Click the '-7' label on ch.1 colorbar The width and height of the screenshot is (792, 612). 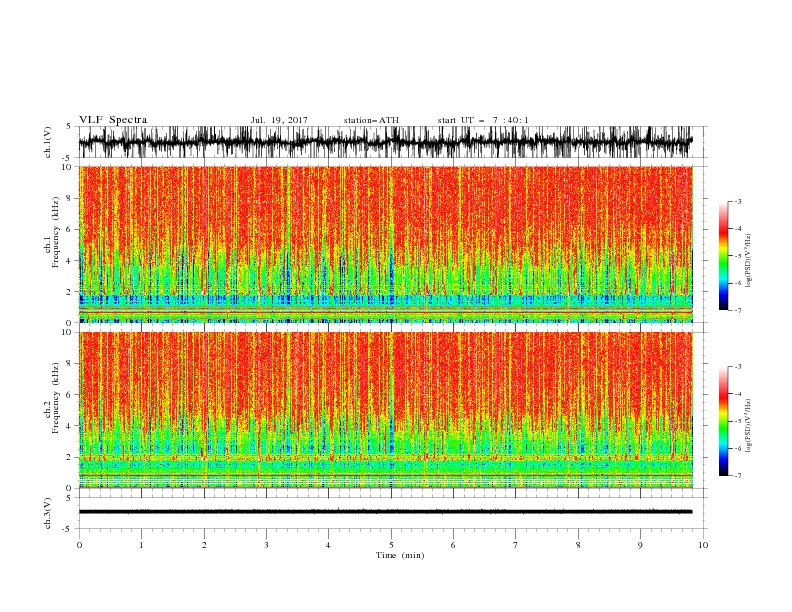738,311
